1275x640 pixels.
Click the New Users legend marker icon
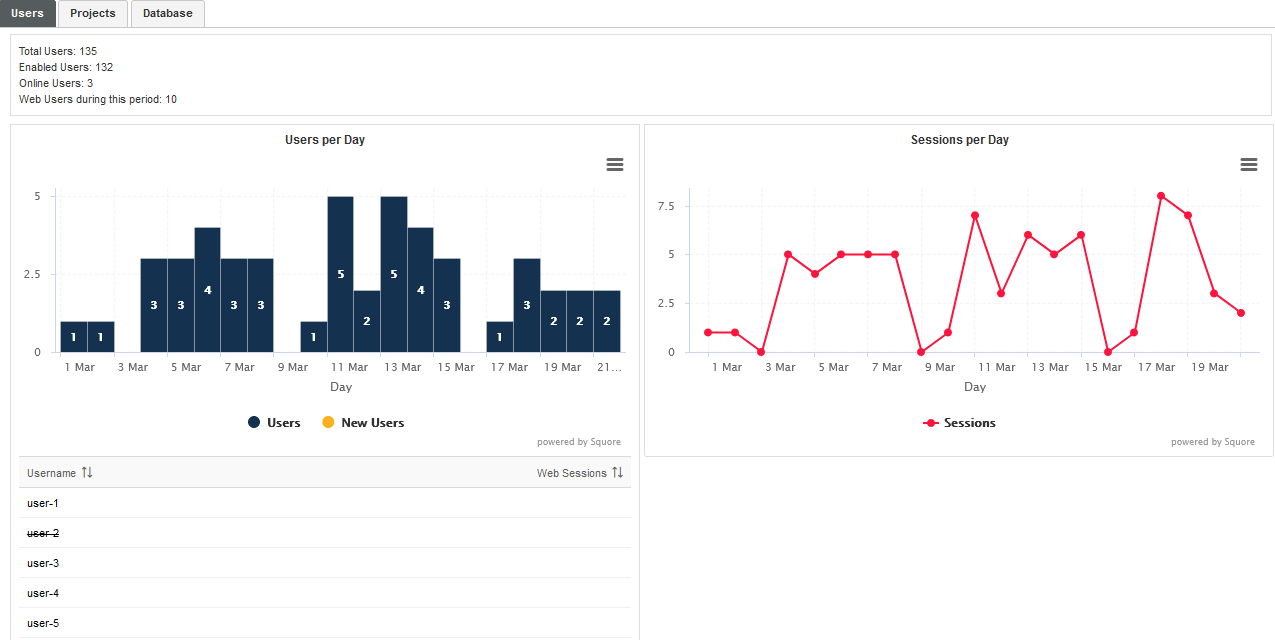pos(328,422)
